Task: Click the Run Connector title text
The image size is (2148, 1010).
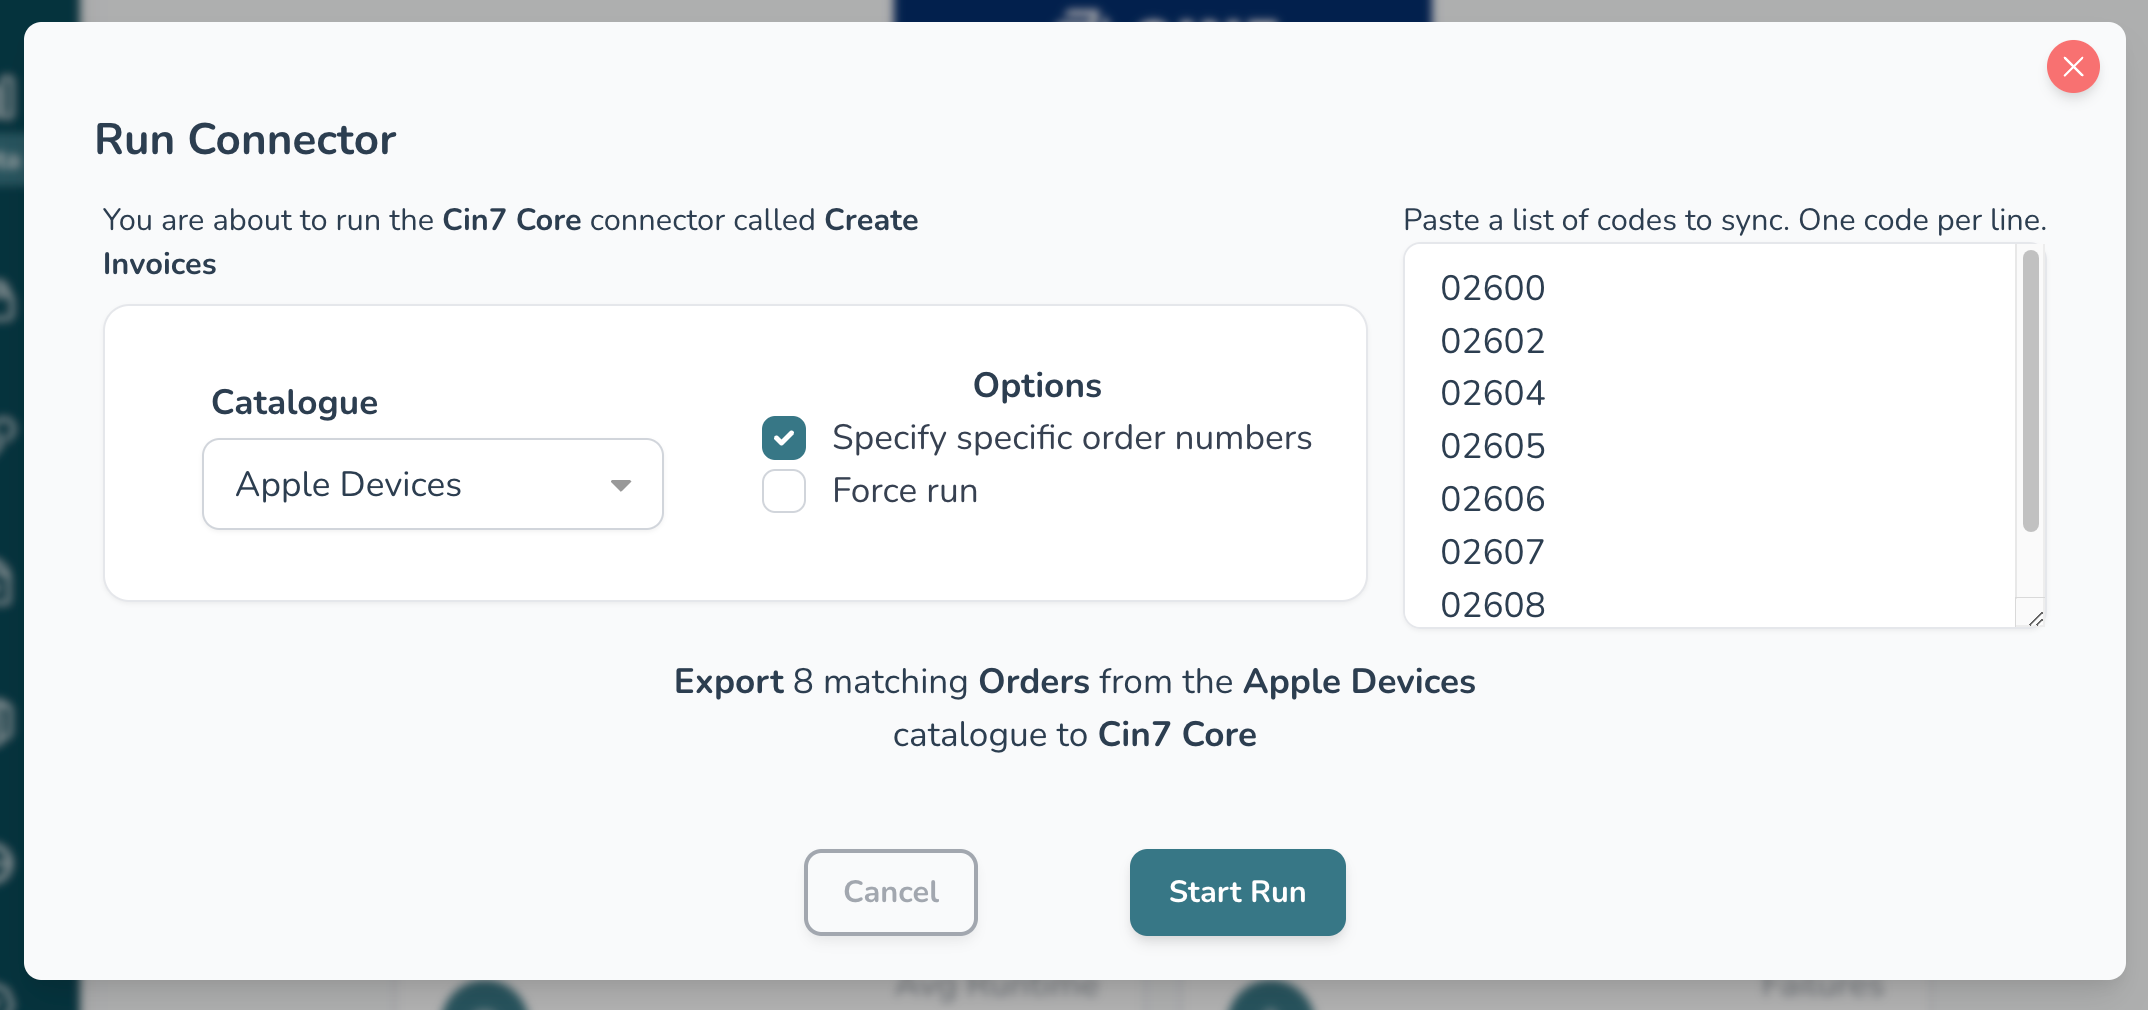Action: (246, 140)
